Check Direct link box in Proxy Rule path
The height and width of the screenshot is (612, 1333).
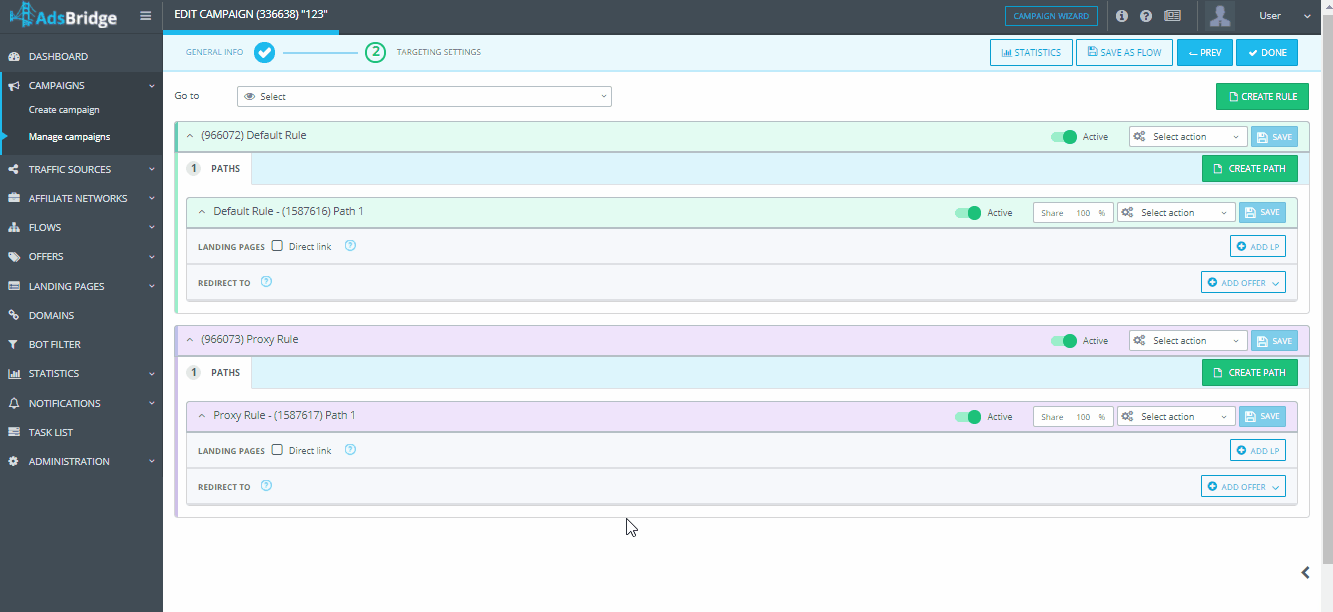(278, 450)
